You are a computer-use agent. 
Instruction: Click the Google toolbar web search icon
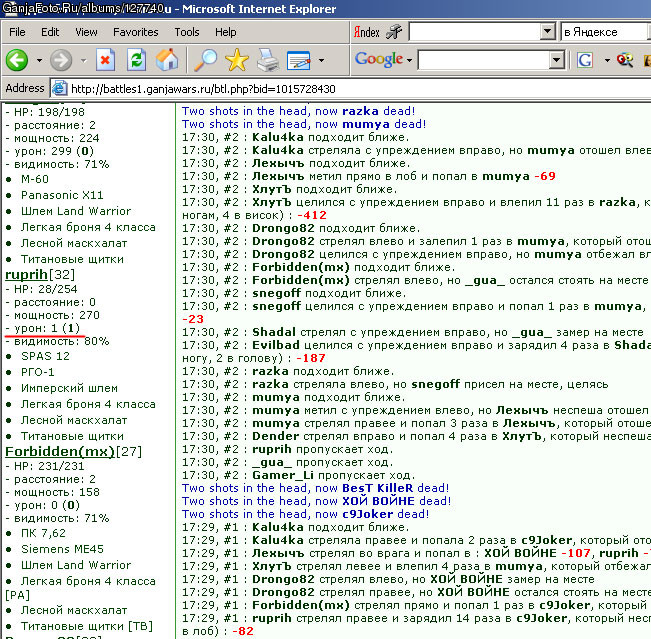(x=625, y=60)
